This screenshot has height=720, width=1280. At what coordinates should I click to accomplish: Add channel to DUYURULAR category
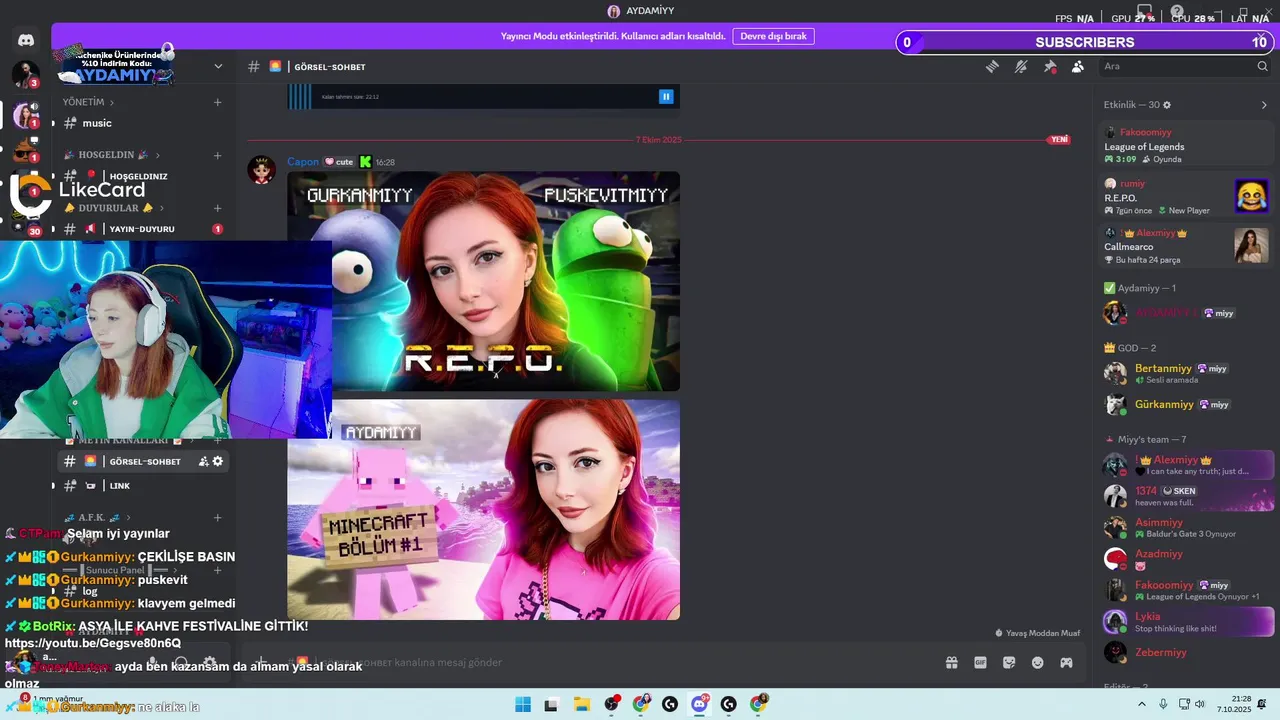(217, 208)
